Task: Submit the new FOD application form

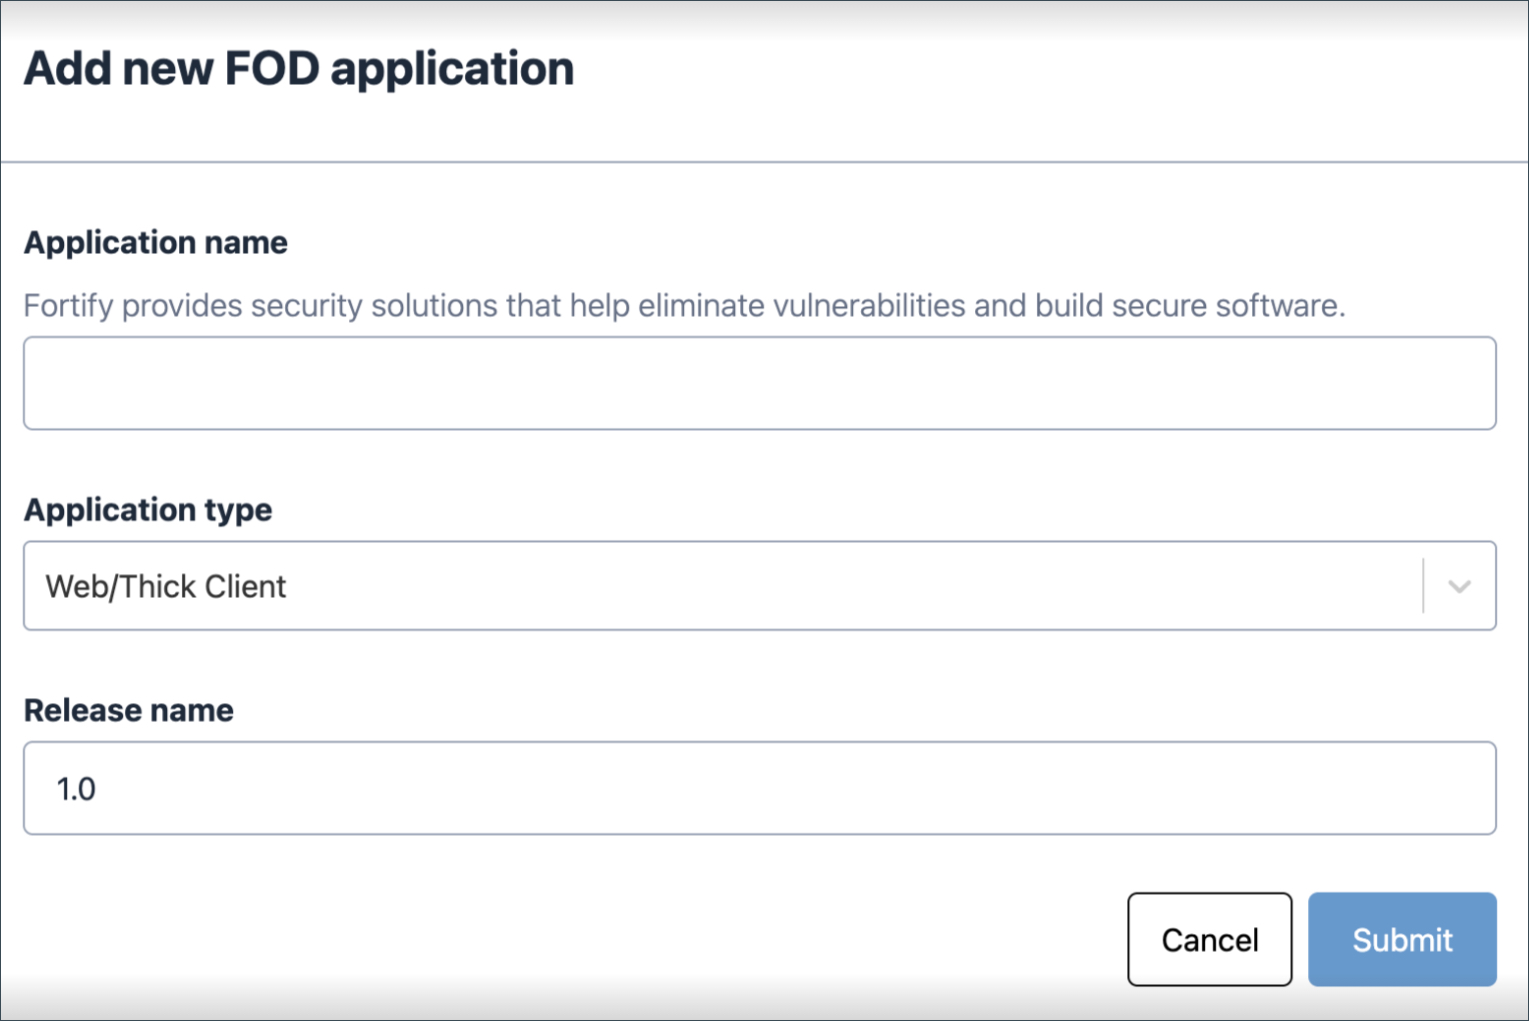Action: point(1402,939)
